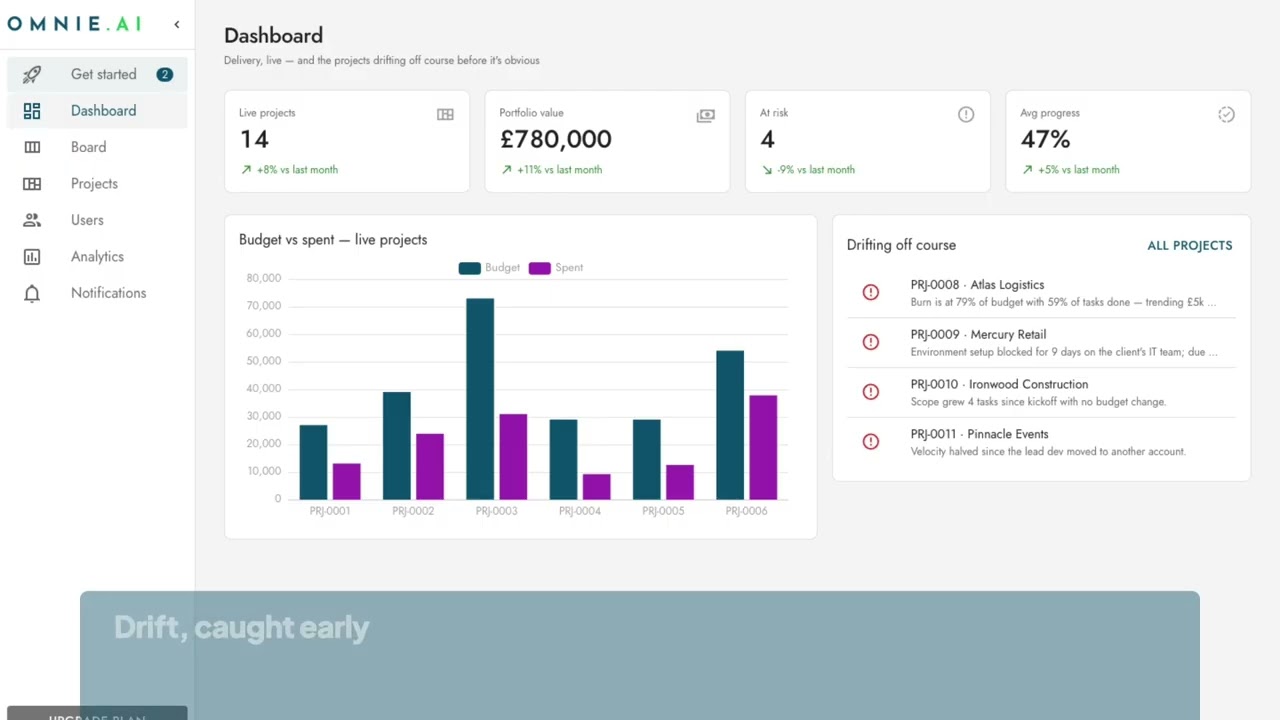Click the PRJ-0006 spent bar
The image size is (1280, 720).
click(763, 447)
